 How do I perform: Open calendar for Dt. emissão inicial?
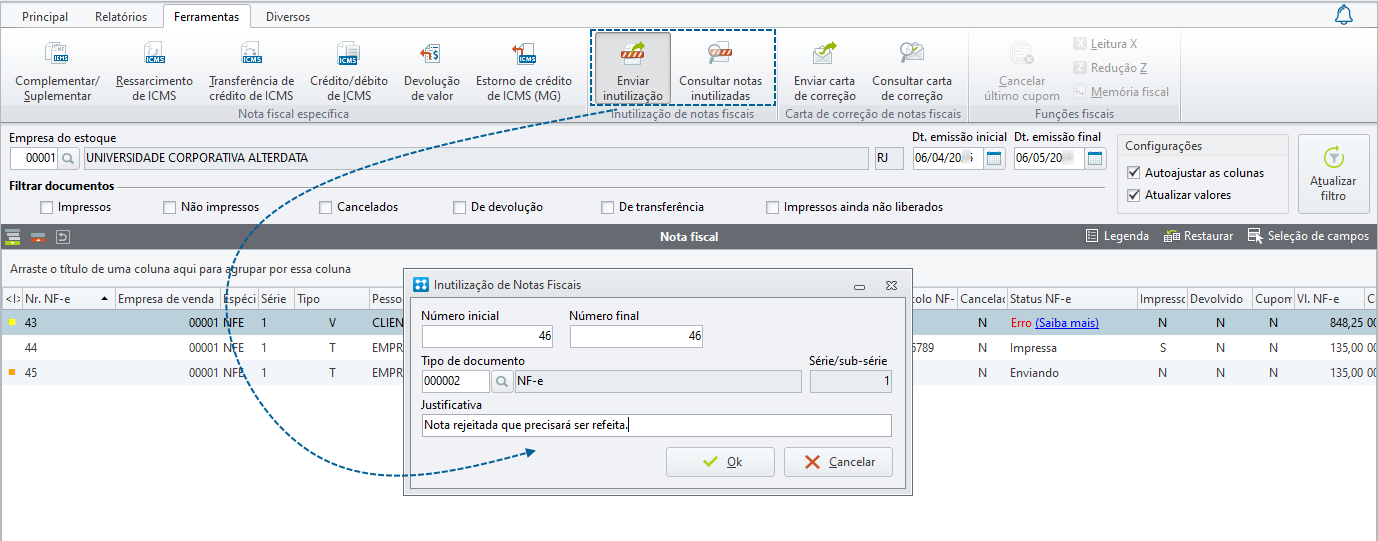point(994,158)
